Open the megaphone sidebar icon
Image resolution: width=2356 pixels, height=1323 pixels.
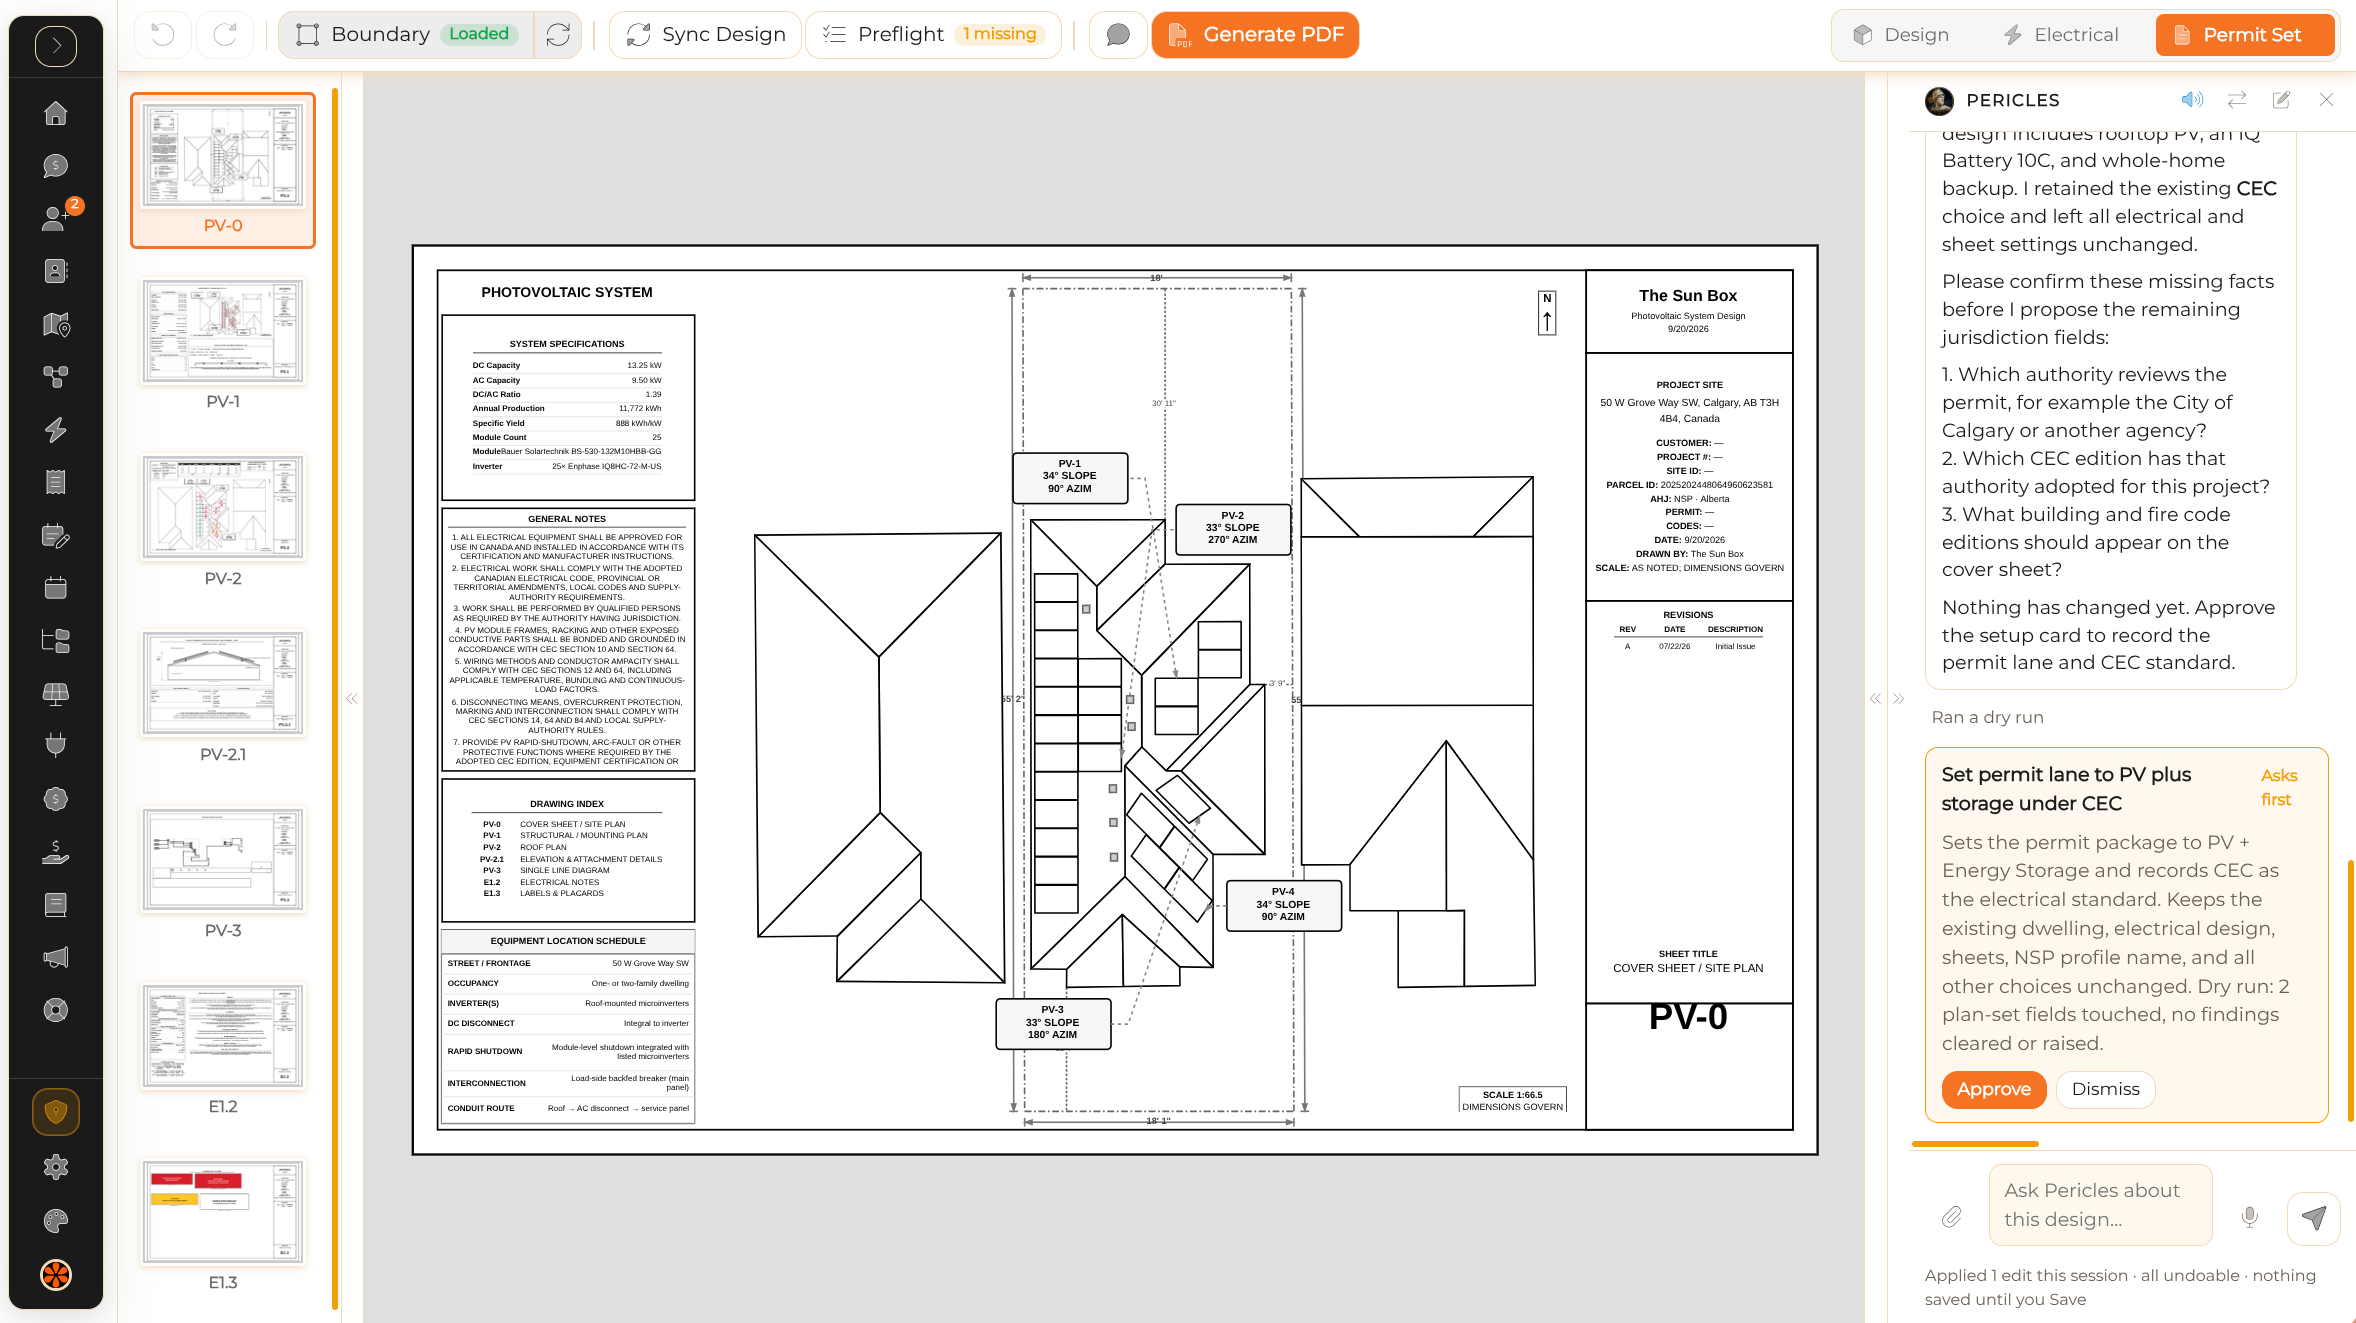pos(56,957)
